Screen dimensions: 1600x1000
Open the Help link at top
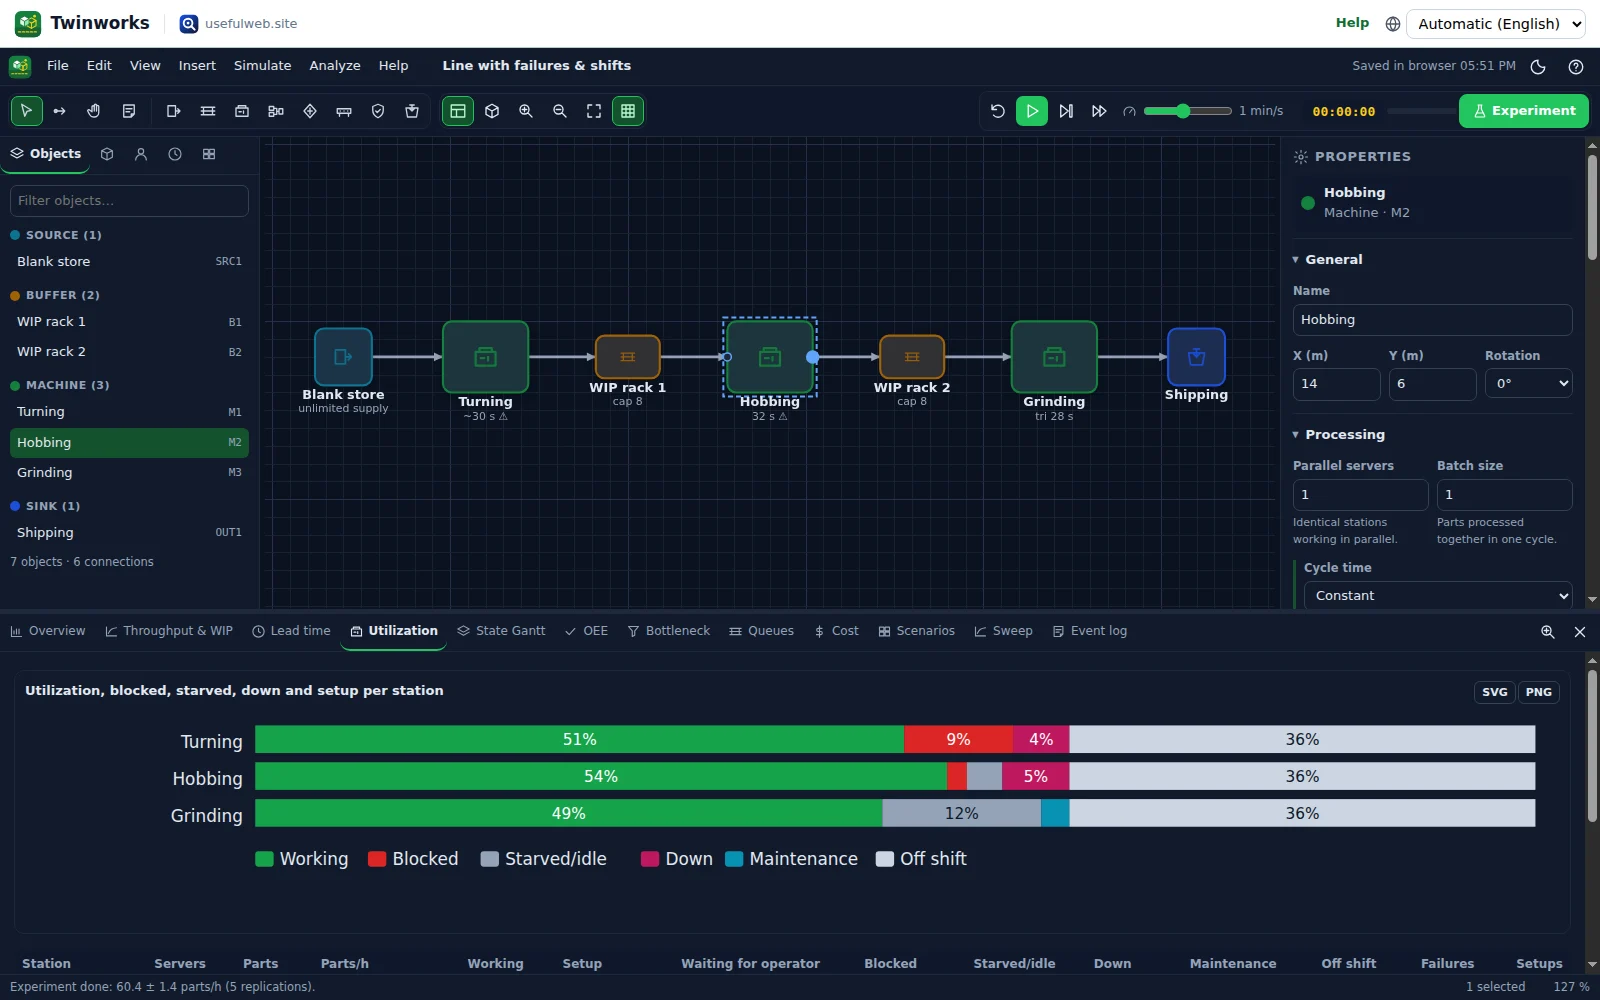1352,23
